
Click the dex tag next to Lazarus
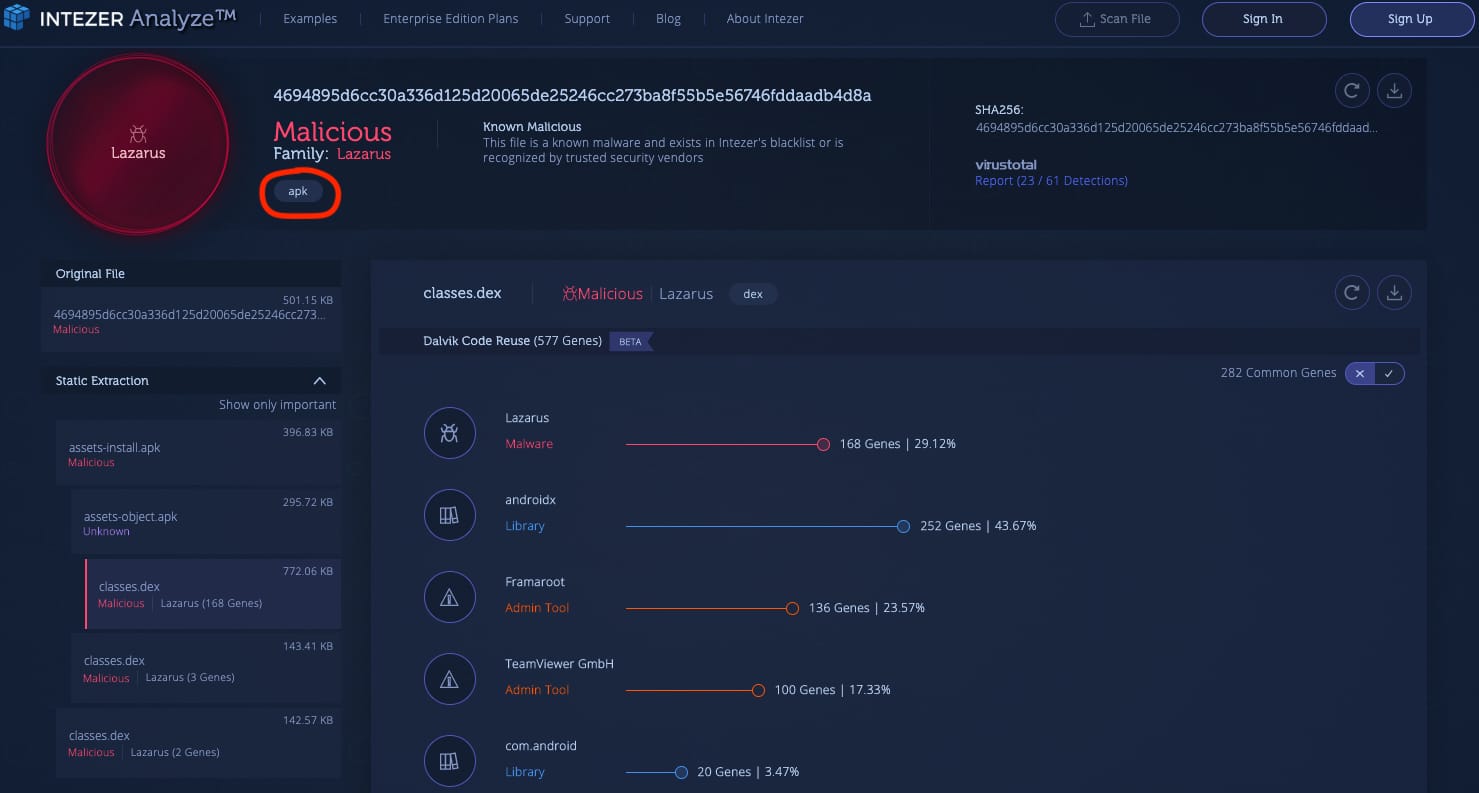(x=753, y=294)
